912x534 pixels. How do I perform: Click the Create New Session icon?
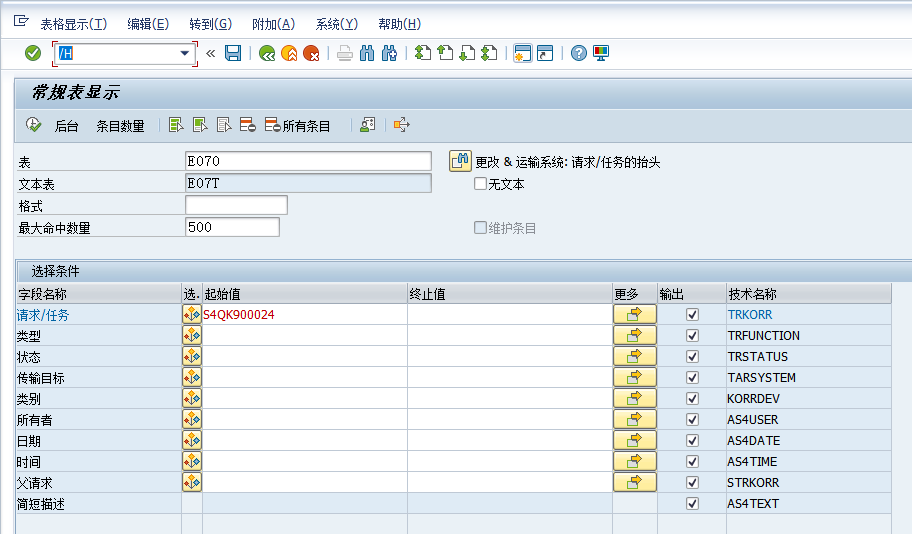pos(523,54)
